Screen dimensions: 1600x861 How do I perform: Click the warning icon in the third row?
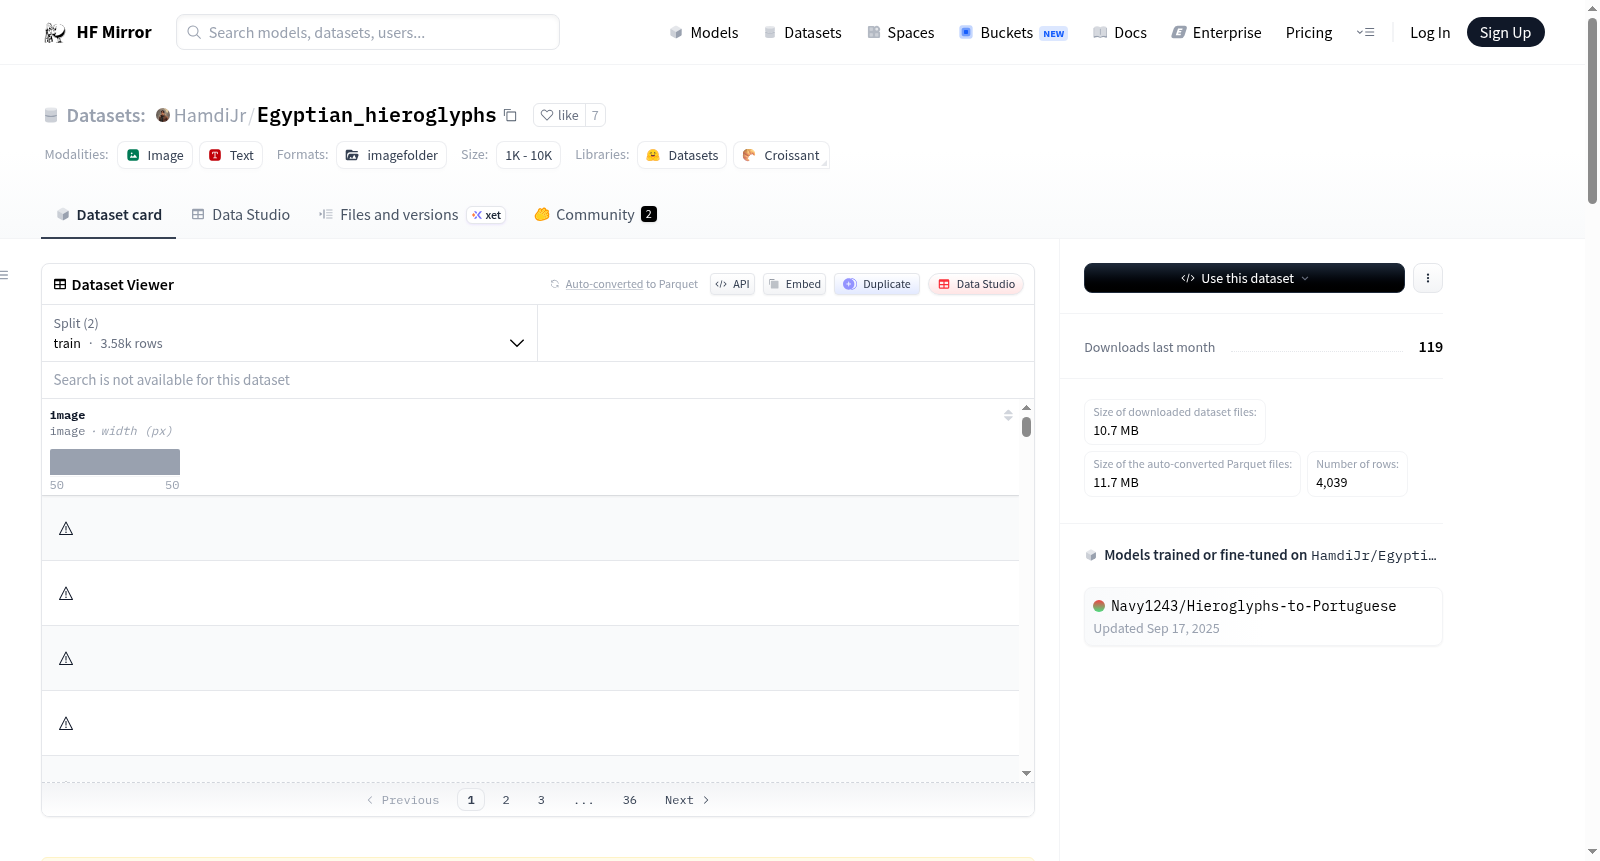tap(66, 658)
